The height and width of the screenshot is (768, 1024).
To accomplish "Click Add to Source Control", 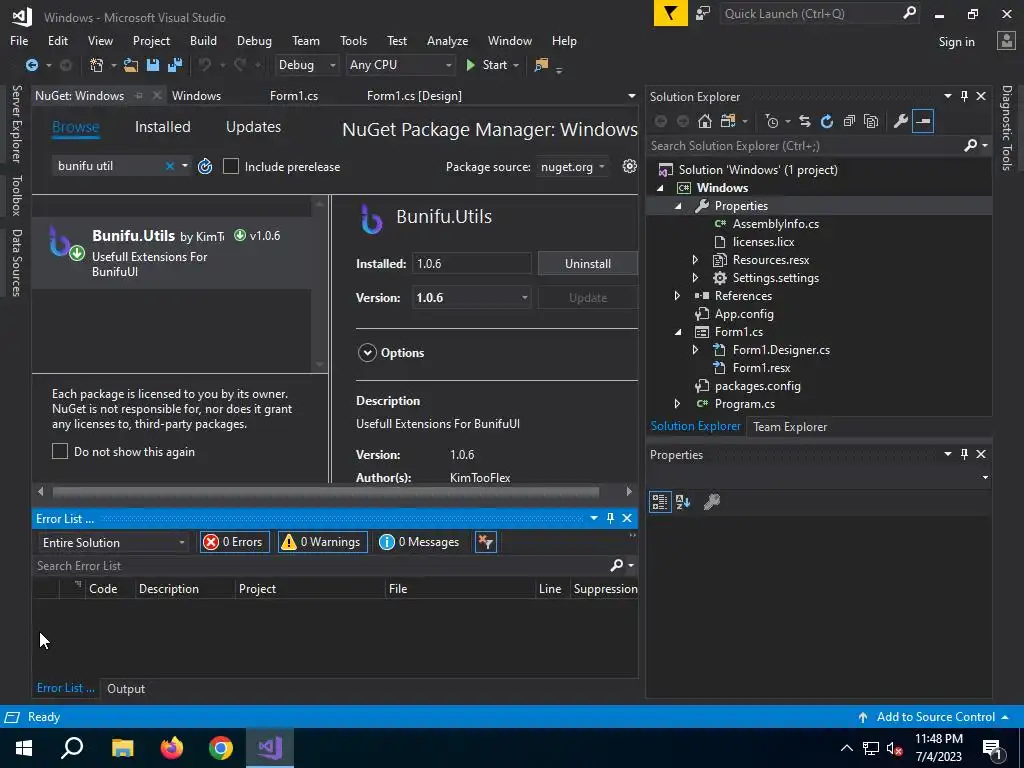I will tap(935, 716).
